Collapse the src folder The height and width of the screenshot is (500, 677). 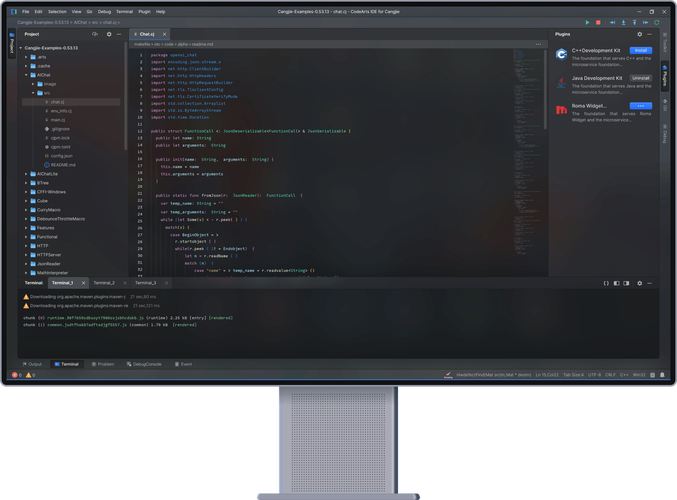[x=33, y=93]
